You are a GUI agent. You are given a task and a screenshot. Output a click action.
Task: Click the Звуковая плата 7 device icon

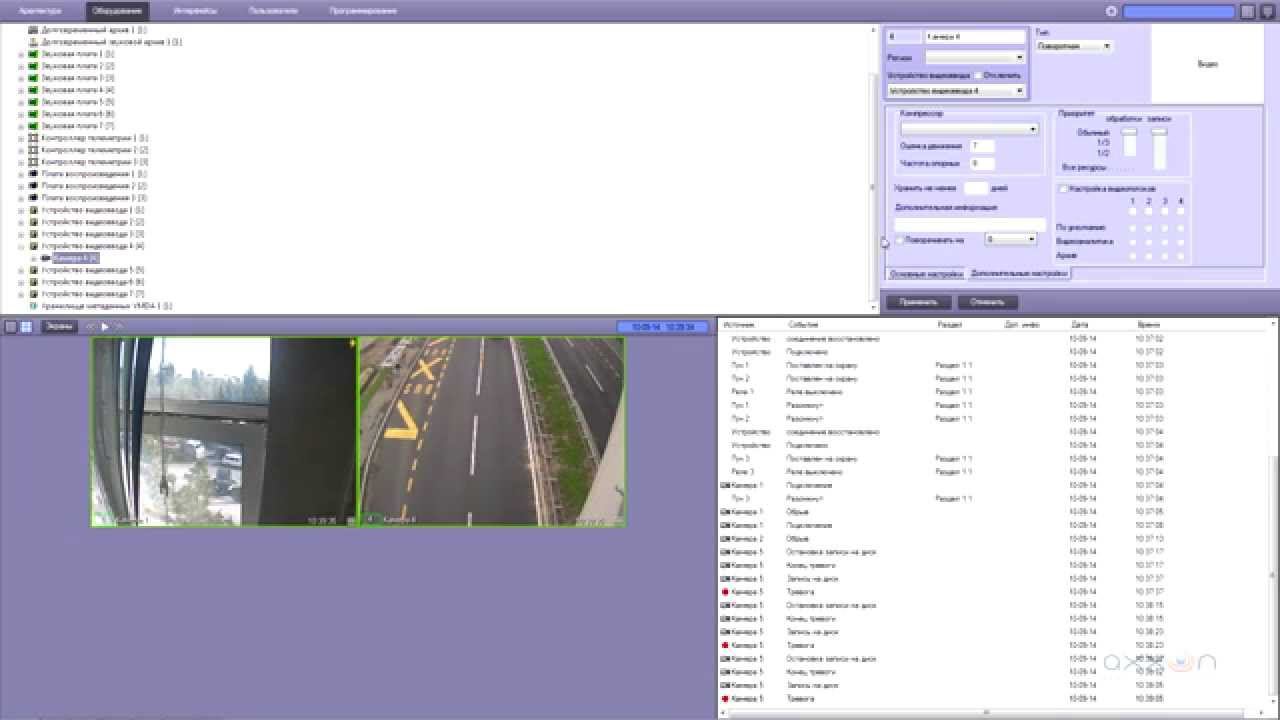pos(33,126)
